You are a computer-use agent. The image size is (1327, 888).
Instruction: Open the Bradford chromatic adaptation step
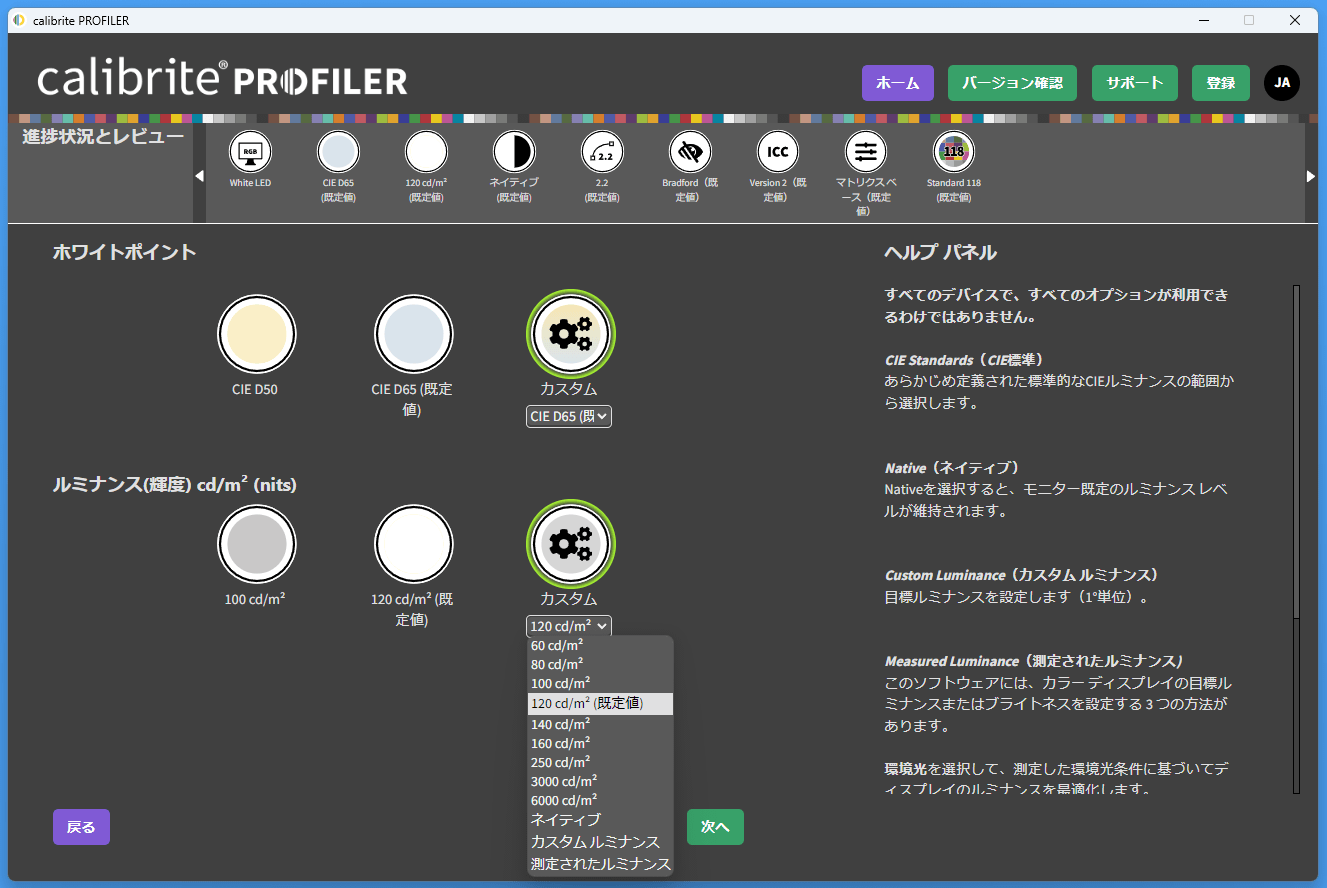[x=690, y=152]
